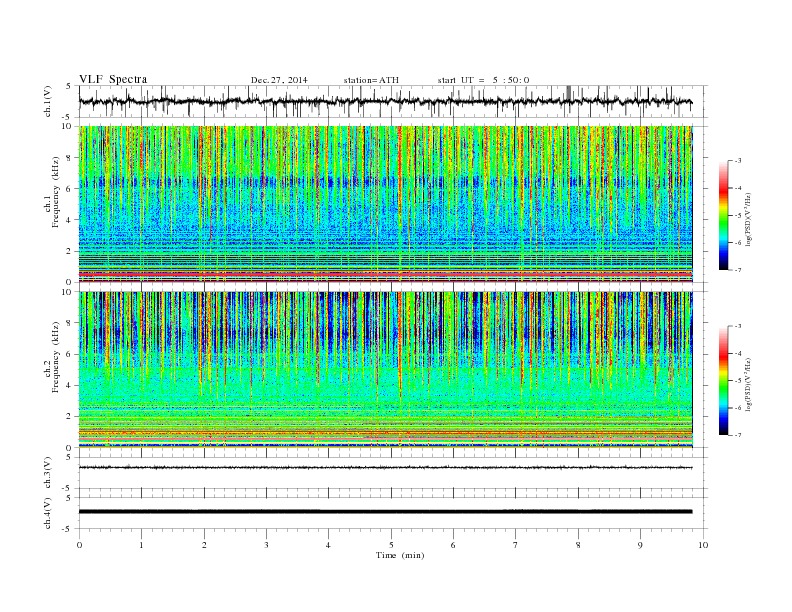The image size is (792, 612).
Task: Click the ch.1 spectrogram color scale bar
Action: click(x=723, y=215)
